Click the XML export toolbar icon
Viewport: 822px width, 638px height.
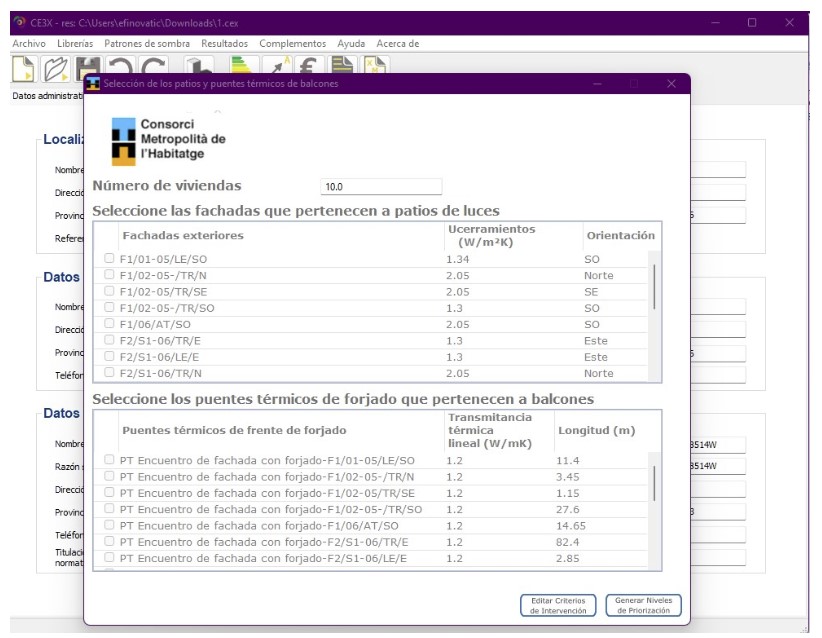[x=375, y=64]
